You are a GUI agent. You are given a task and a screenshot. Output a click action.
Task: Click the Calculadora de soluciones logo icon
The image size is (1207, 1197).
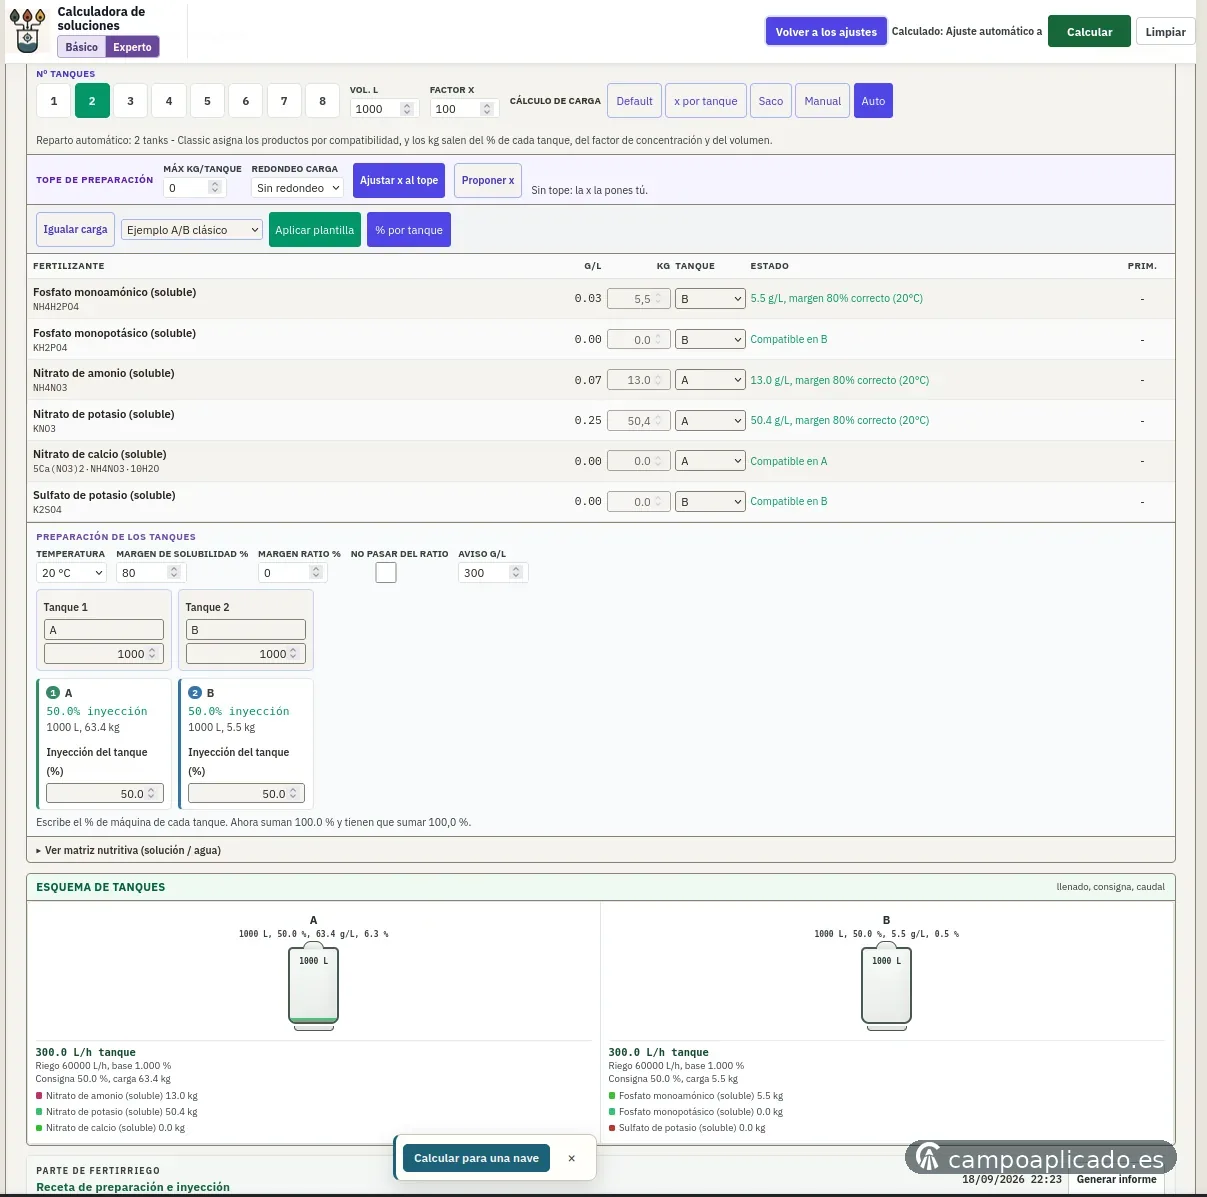click(x=28, y=30)
